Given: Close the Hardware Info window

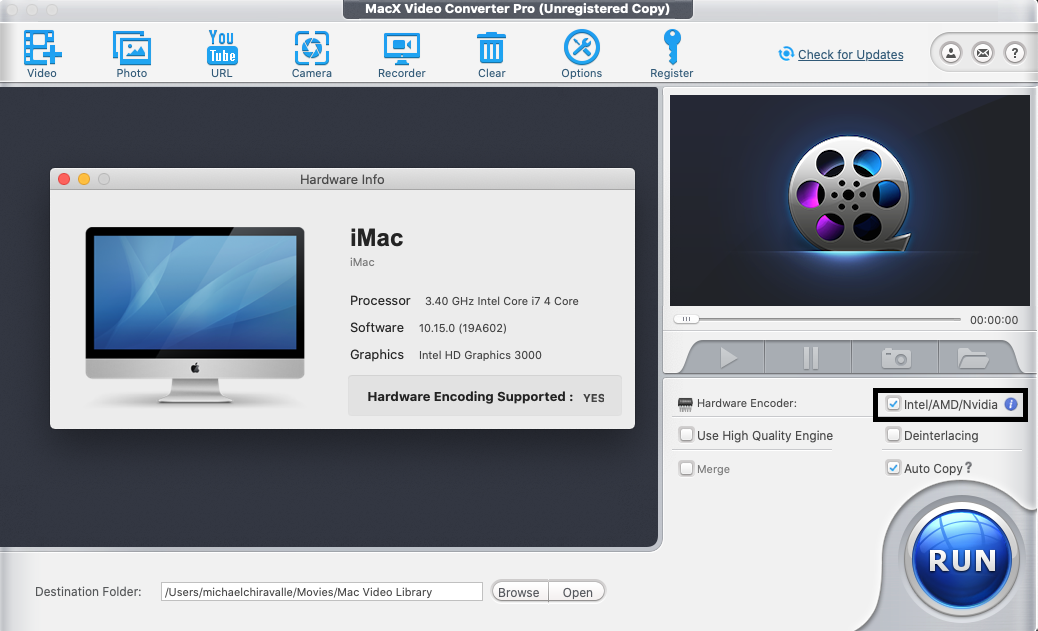Looking at the screenshot, I should click(64, 179).
